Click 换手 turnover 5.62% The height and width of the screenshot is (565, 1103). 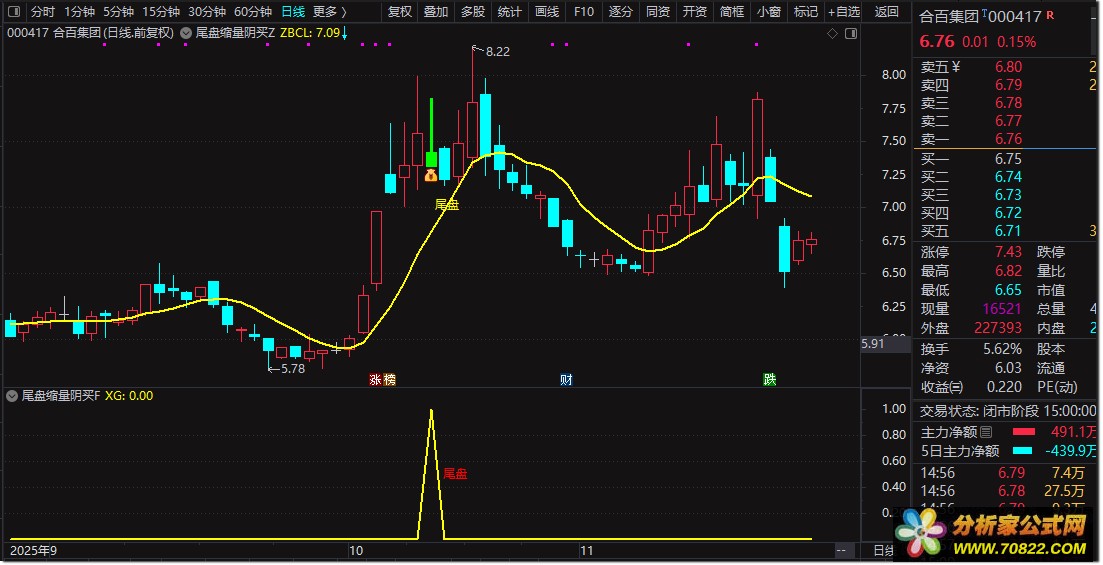click(x=1002, y=349)
